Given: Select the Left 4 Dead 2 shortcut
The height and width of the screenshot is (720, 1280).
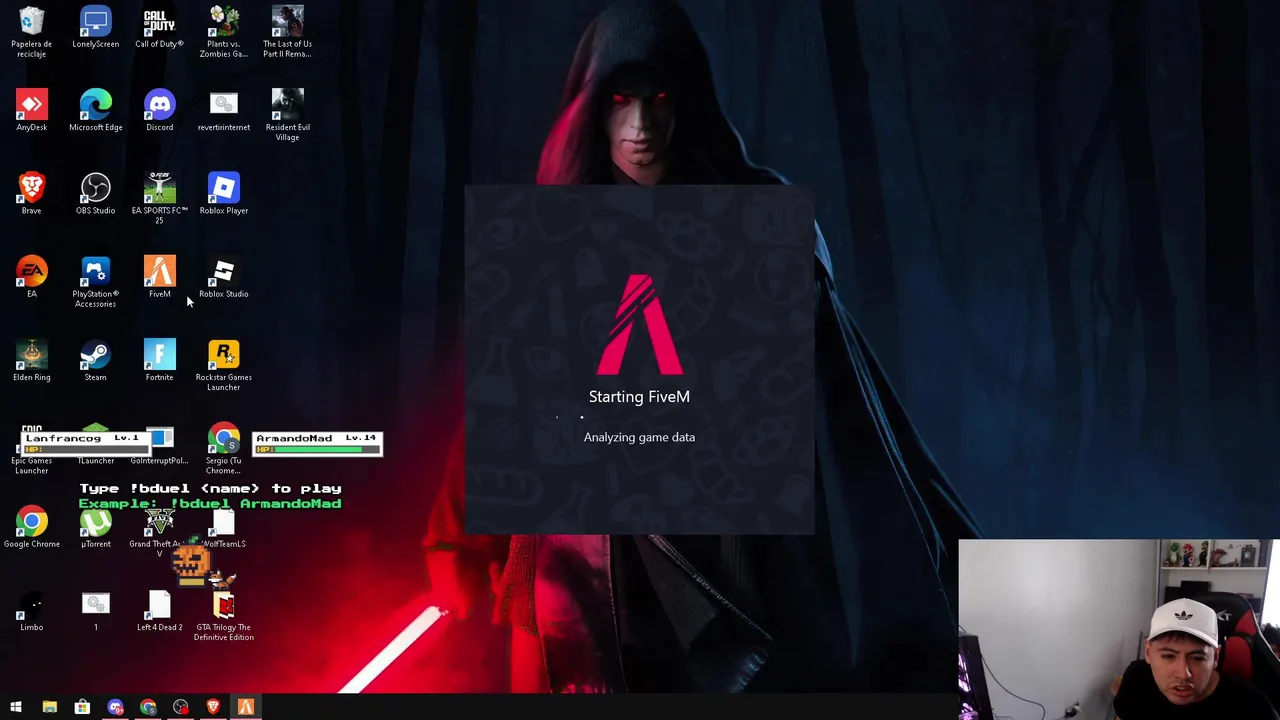Looking at the screenshot, I should pyautogui.click(x=159, y=610).
